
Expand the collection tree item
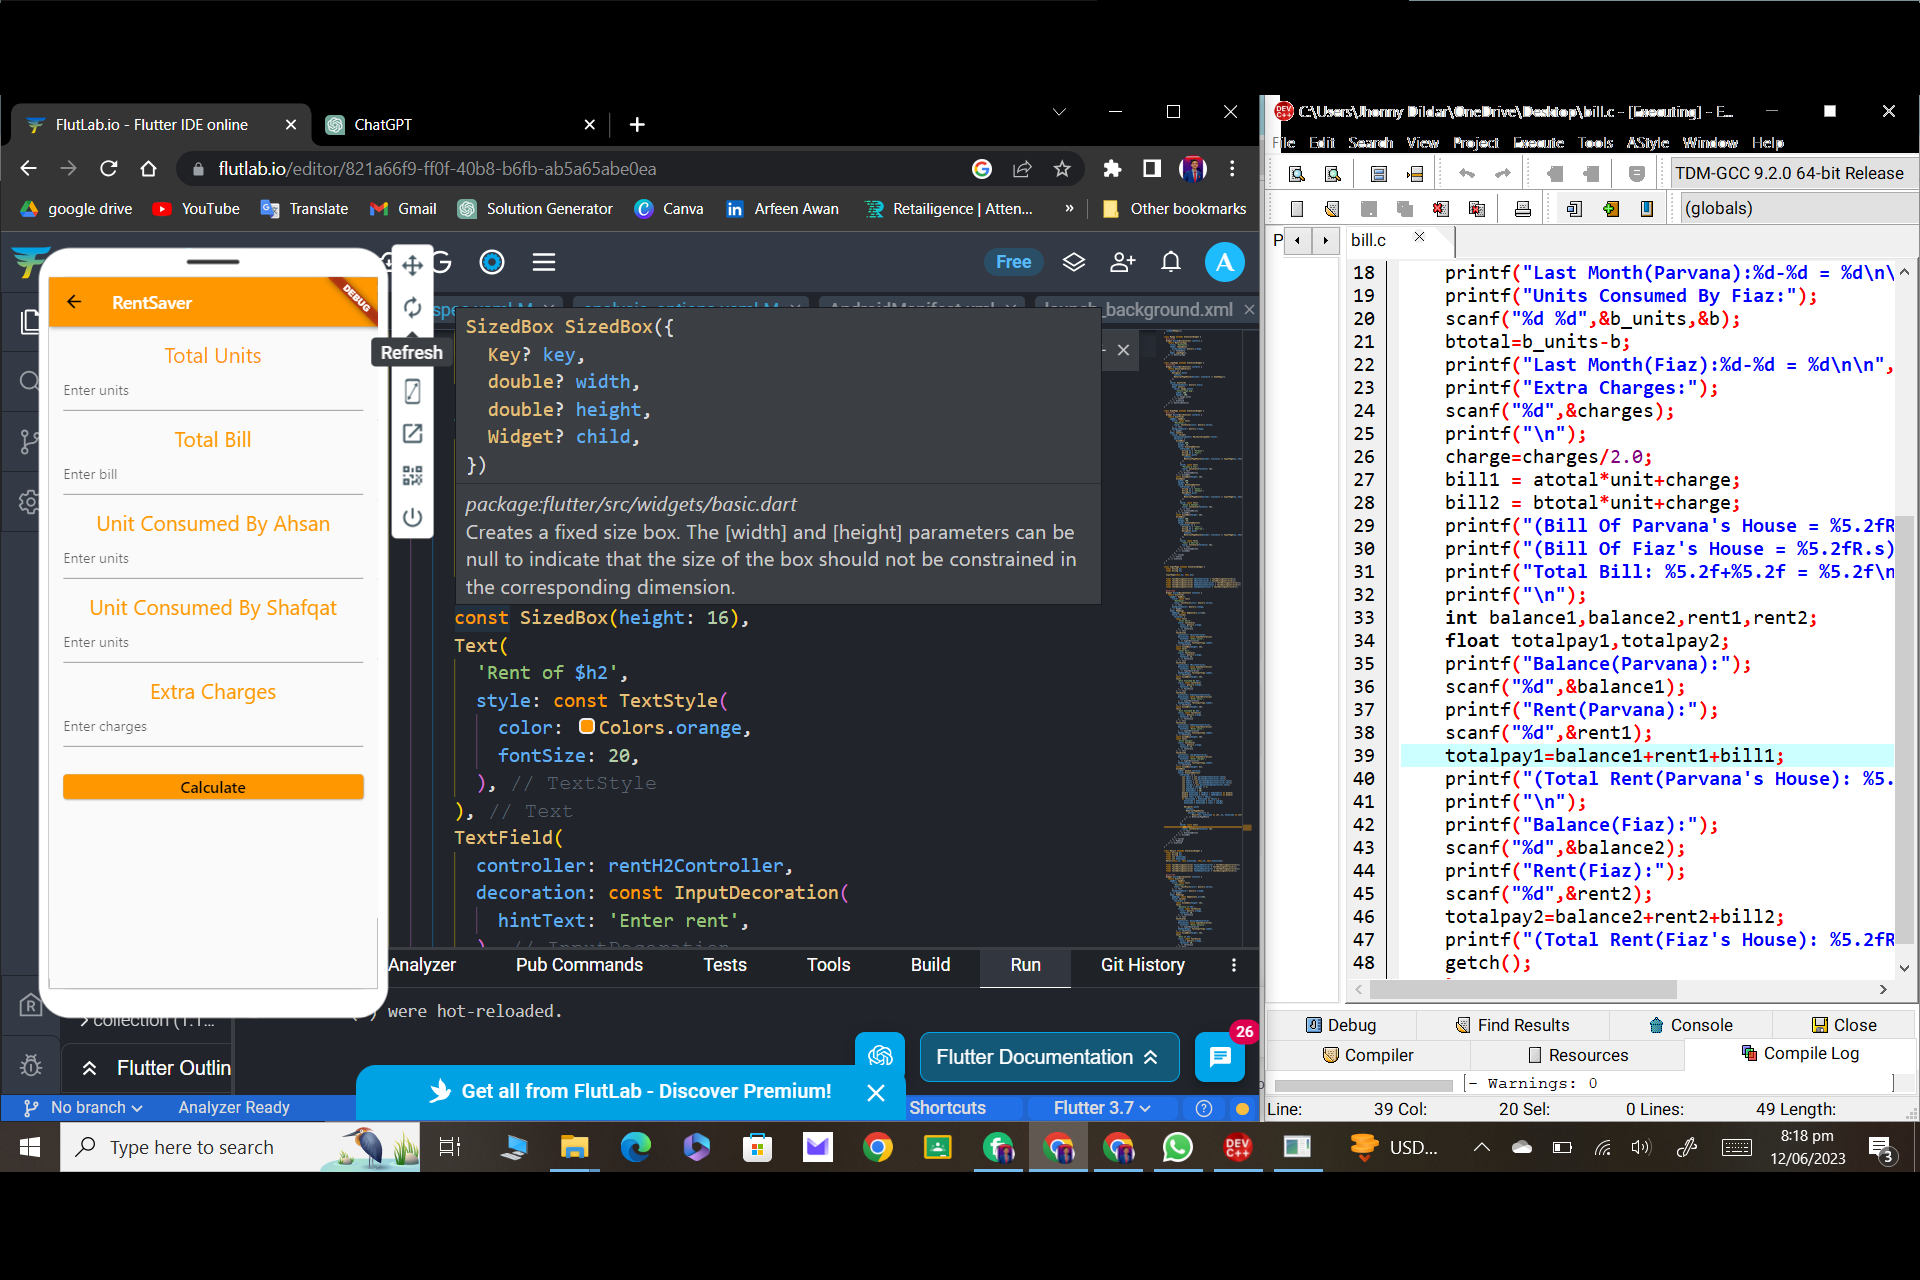pos(85,1021)
